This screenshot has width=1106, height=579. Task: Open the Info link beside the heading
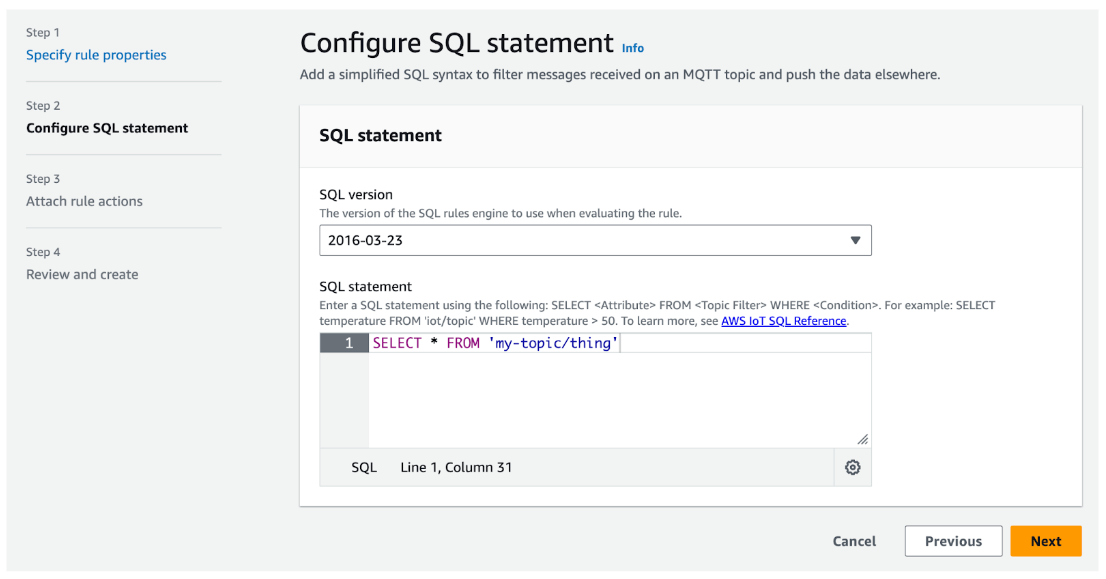point(633,48)
